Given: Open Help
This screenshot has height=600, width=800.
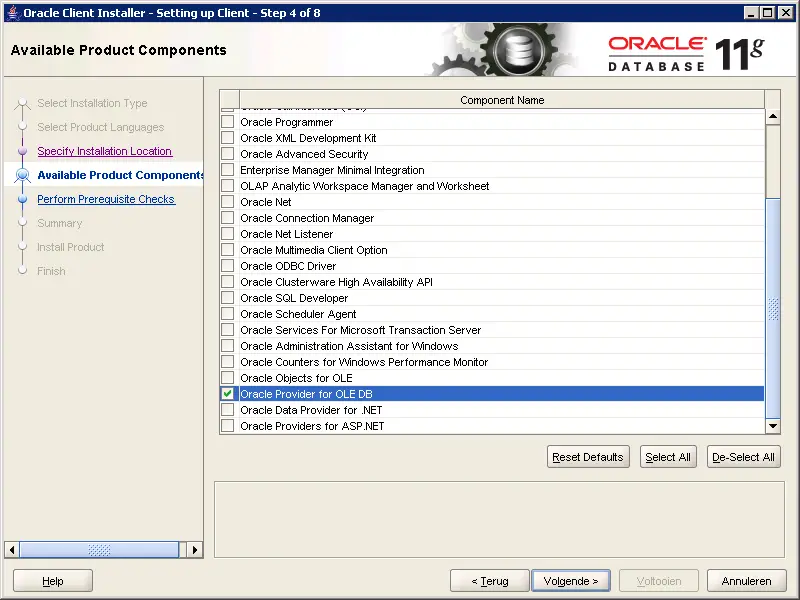Looking at the screenshot, I should [53, 581].
